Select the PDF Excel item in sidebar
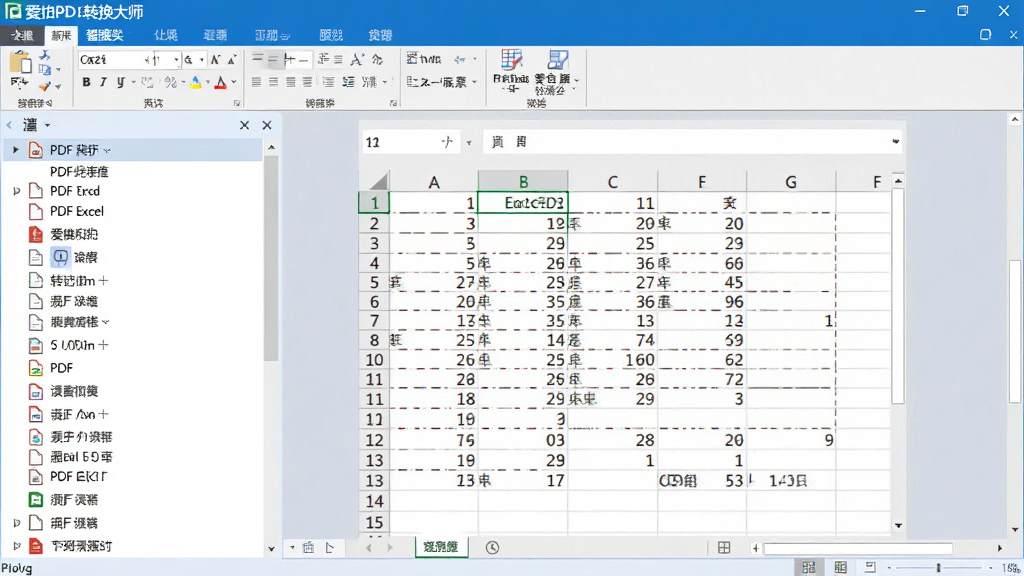 click(x=76, y=211)
